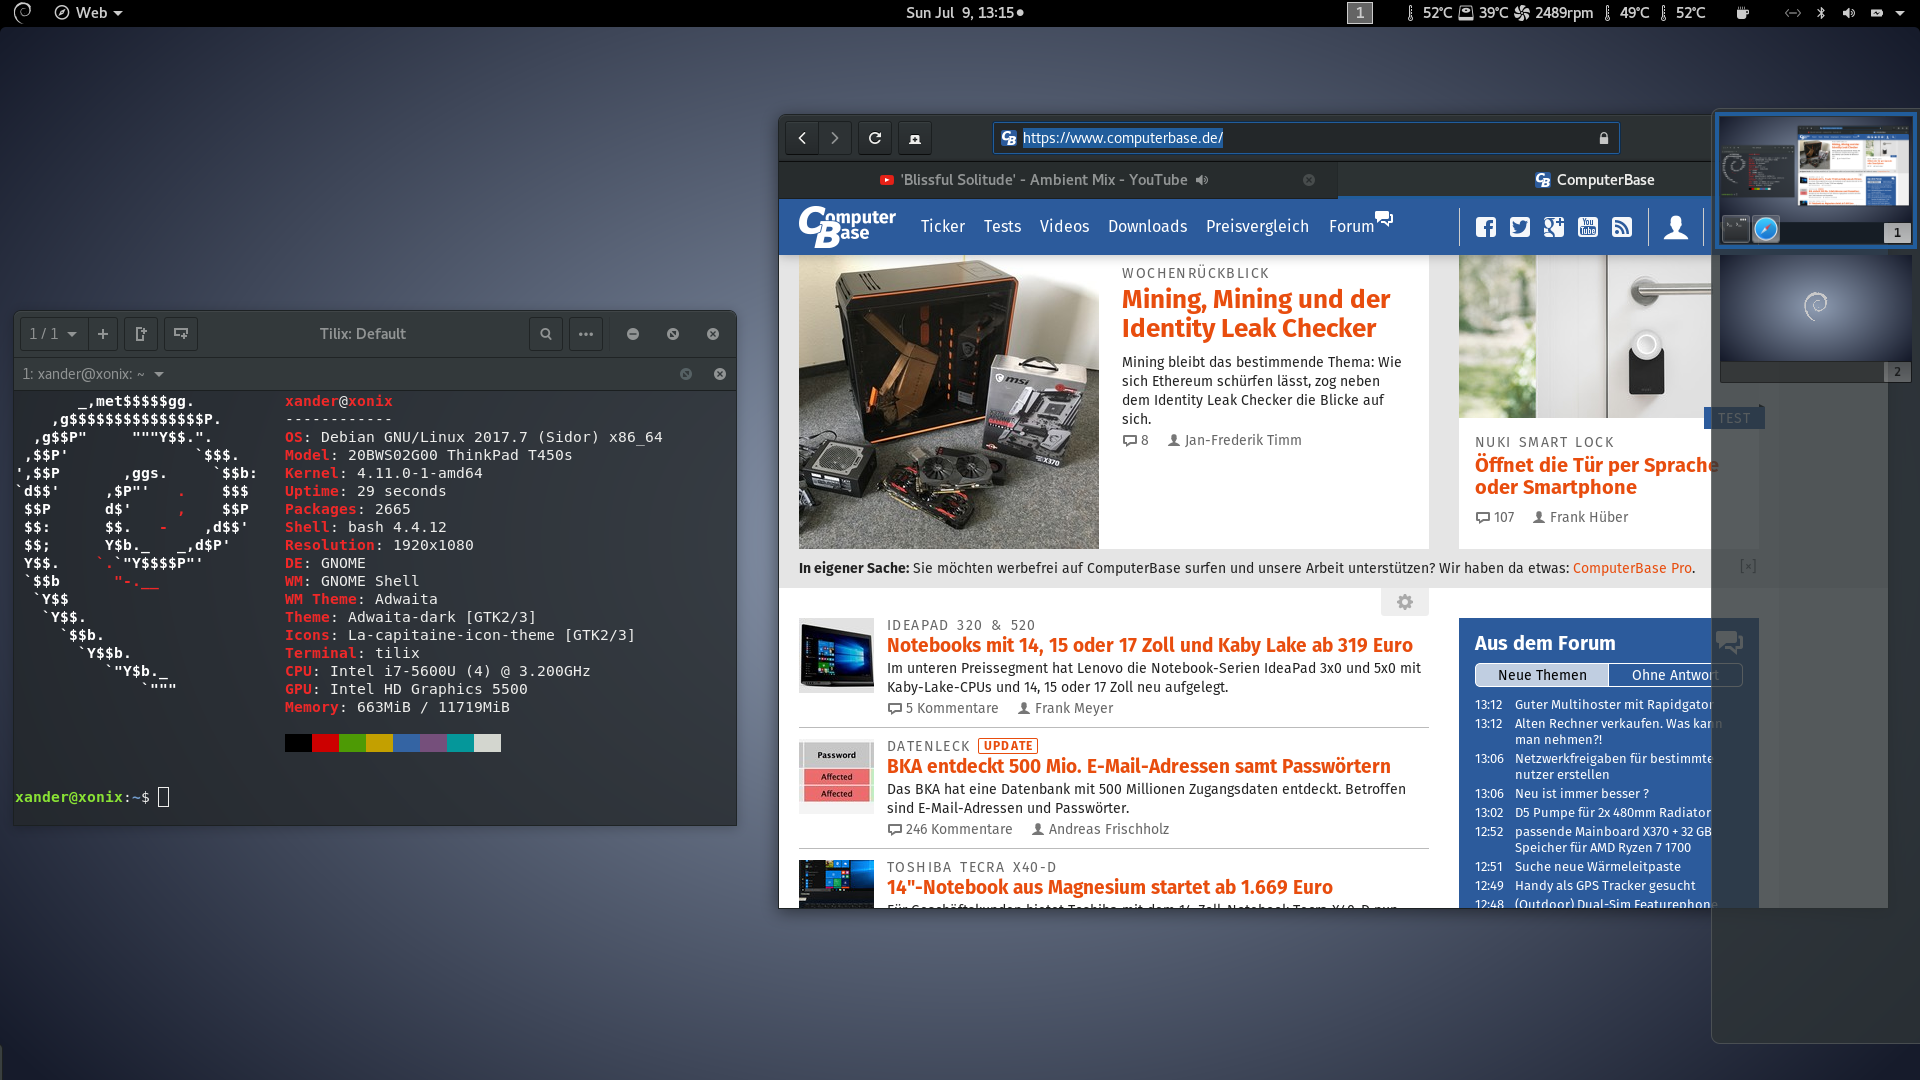This screenshot has height=1080, width=1920.
Task: Open ComputerBase Twitter icon link
Action: [x=1520, y=227]
